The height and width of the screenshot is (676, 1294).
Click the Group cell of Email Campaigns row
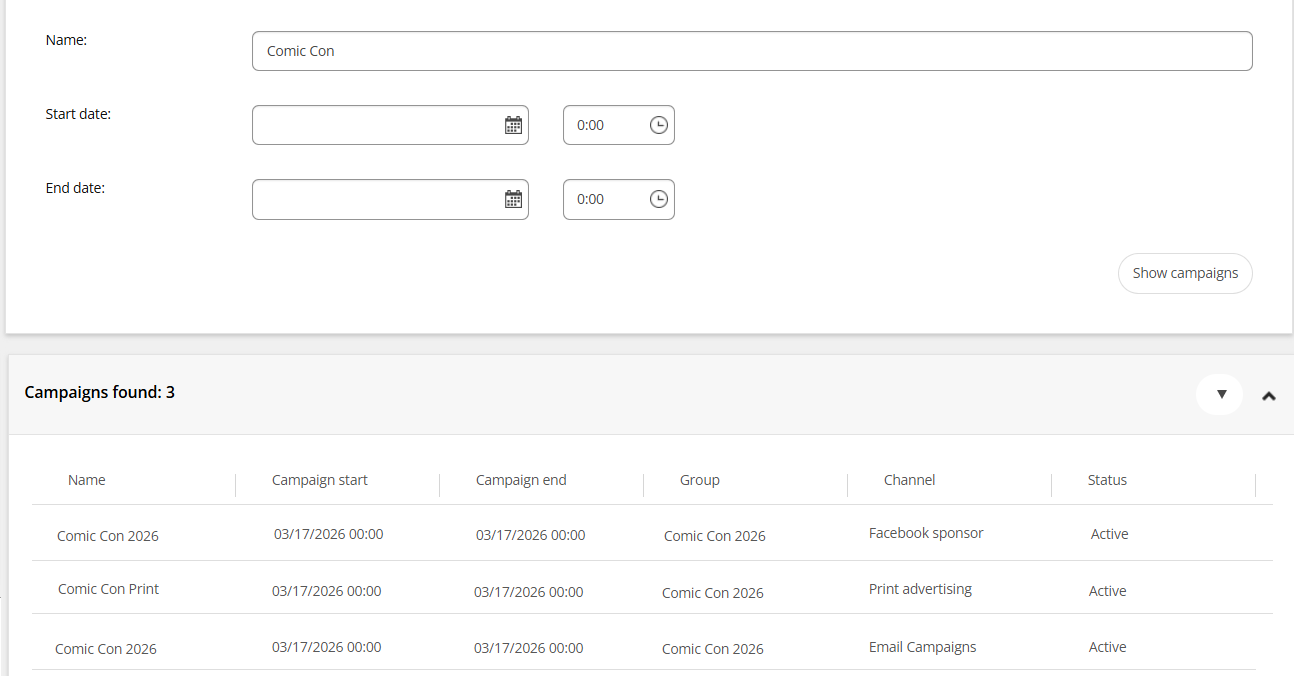(x=713, y=649)
